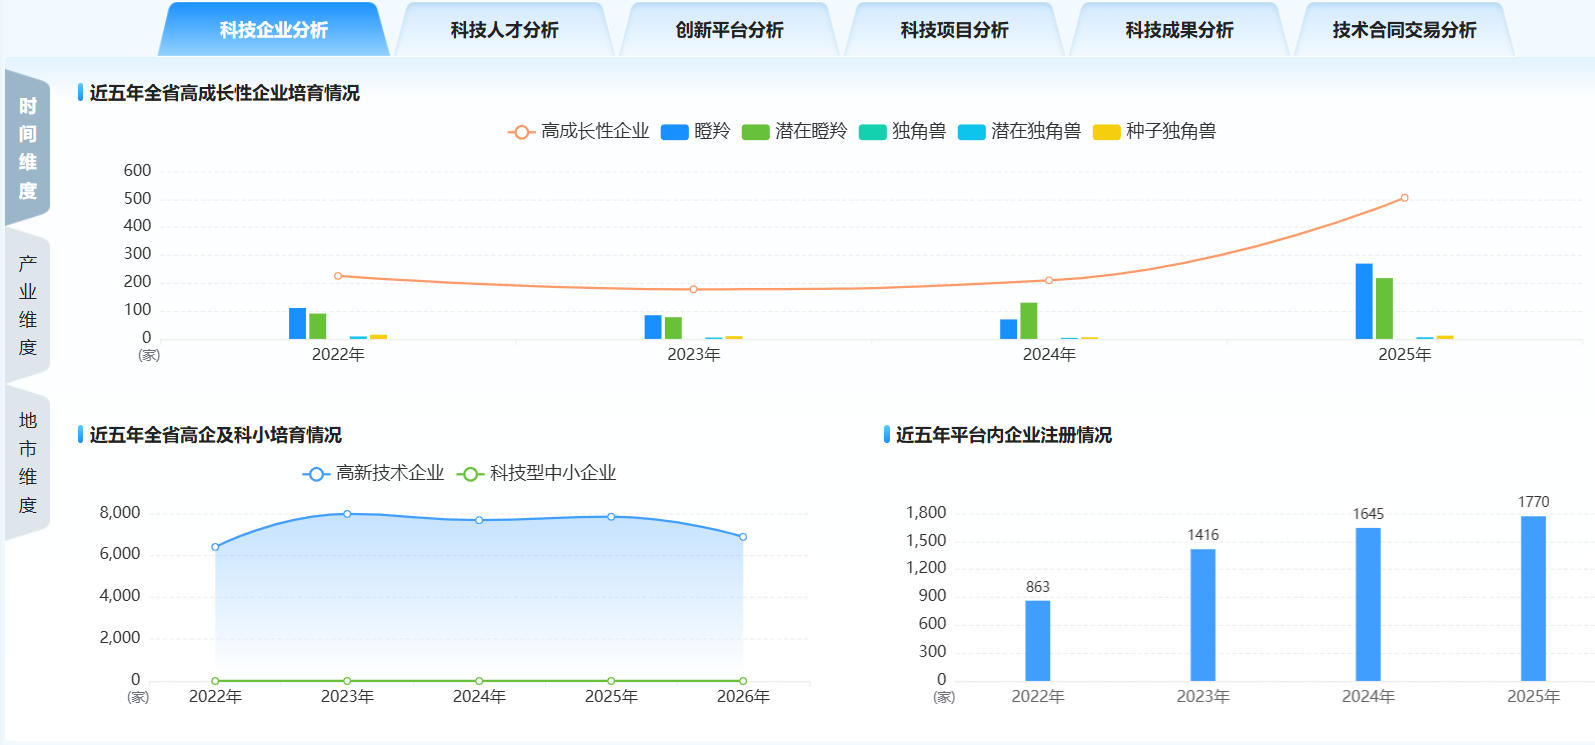Toggle the 独角兽 legend swatch

pyautogui.click(x=902, y=132)
